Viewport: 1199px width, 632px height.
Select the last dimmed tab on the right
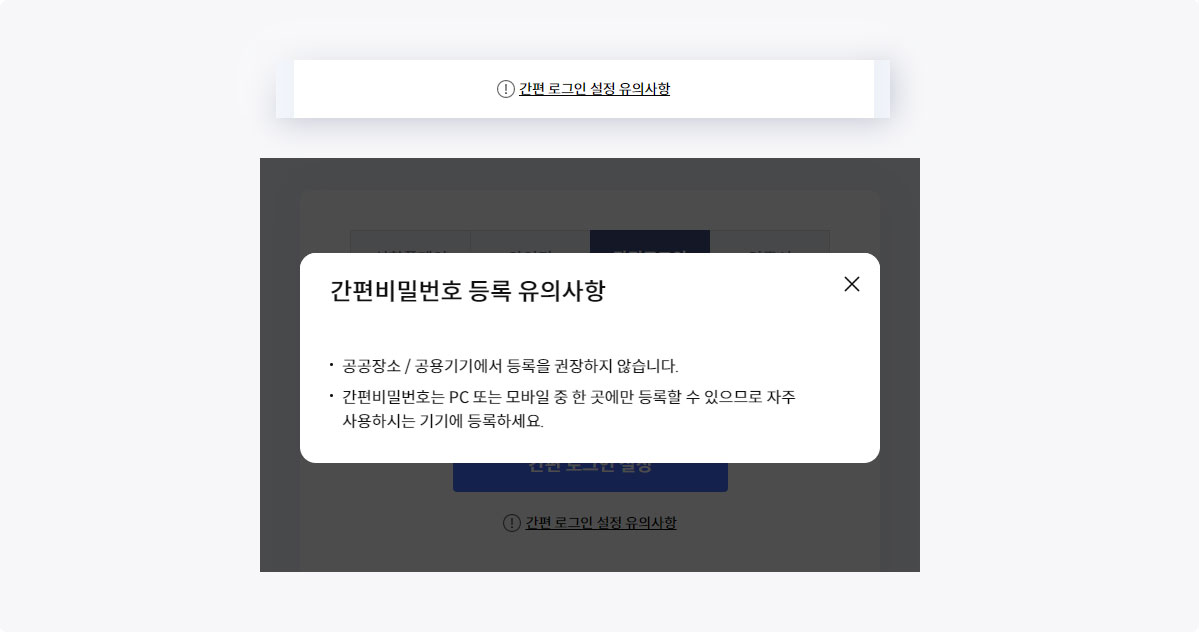[x=769, y=241]
